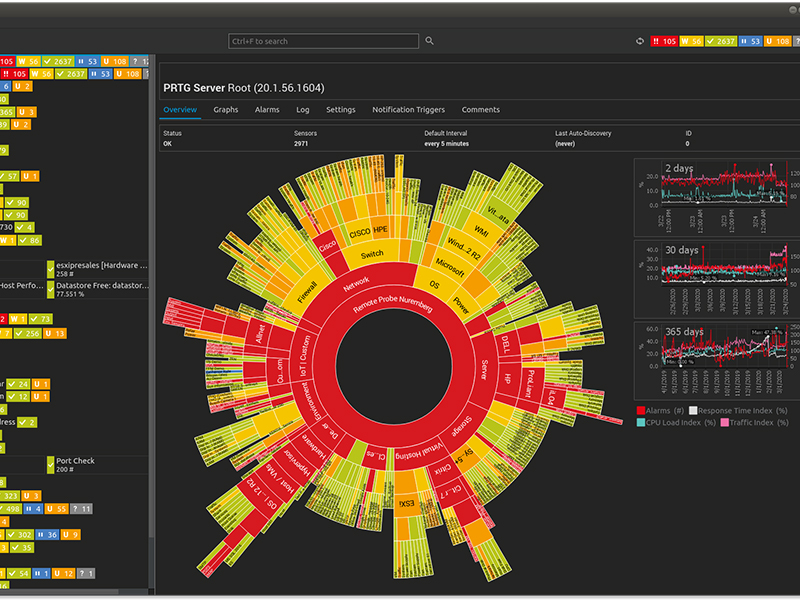Click the Virtual Hosting sunburst segment

[x=420, y=453]
